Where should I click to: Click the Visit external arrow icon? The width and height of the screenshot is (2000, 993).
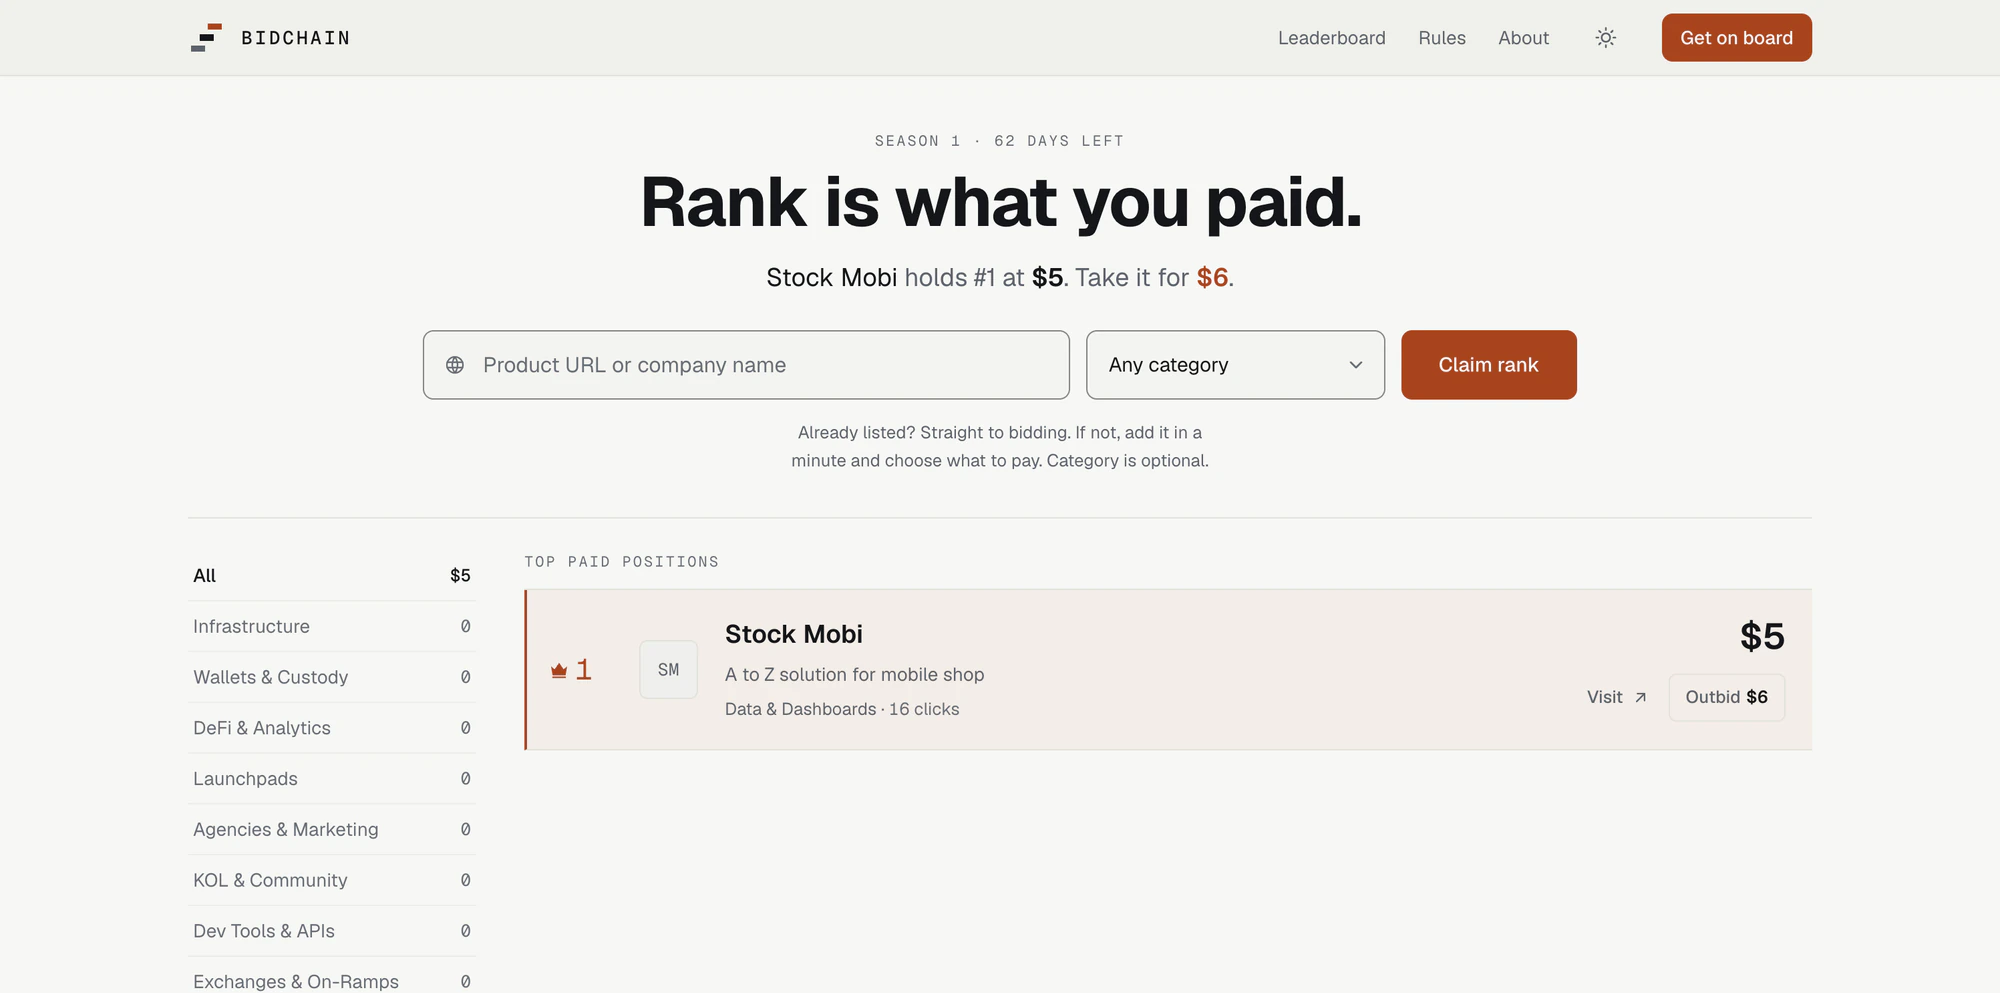[x=1640, y=698]
